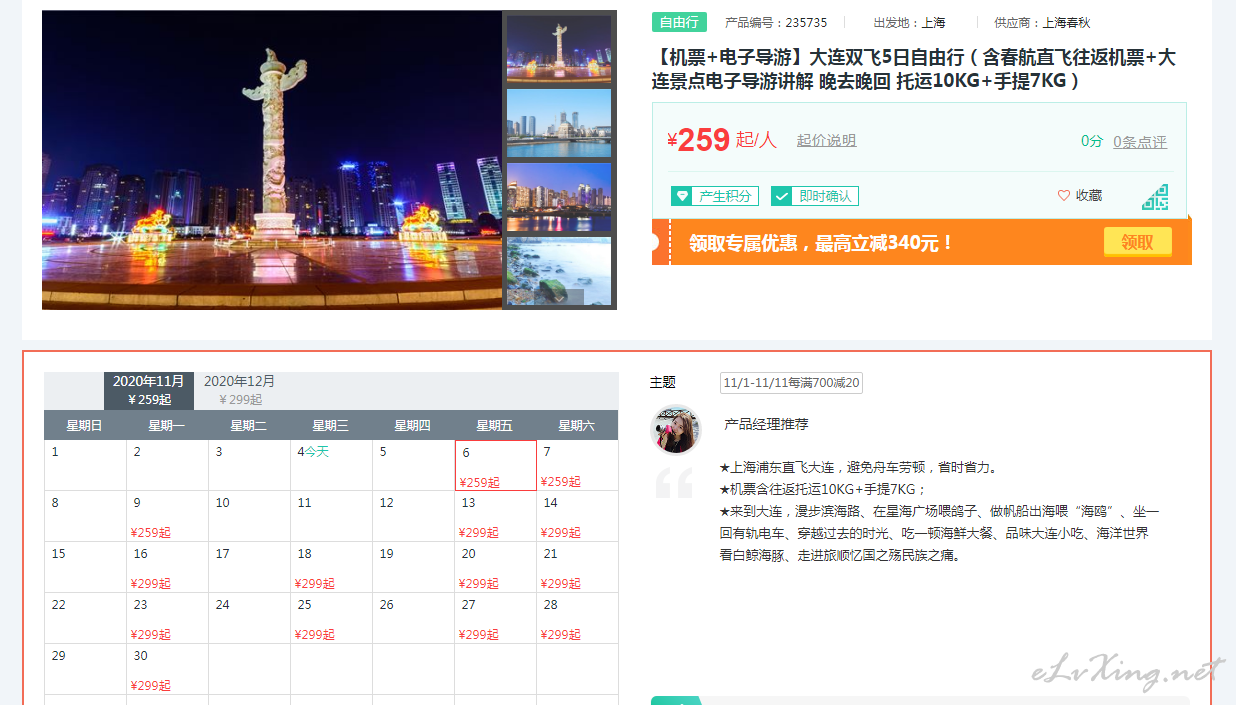Select November 9 priced ¥259起

[x=168, y=517]
